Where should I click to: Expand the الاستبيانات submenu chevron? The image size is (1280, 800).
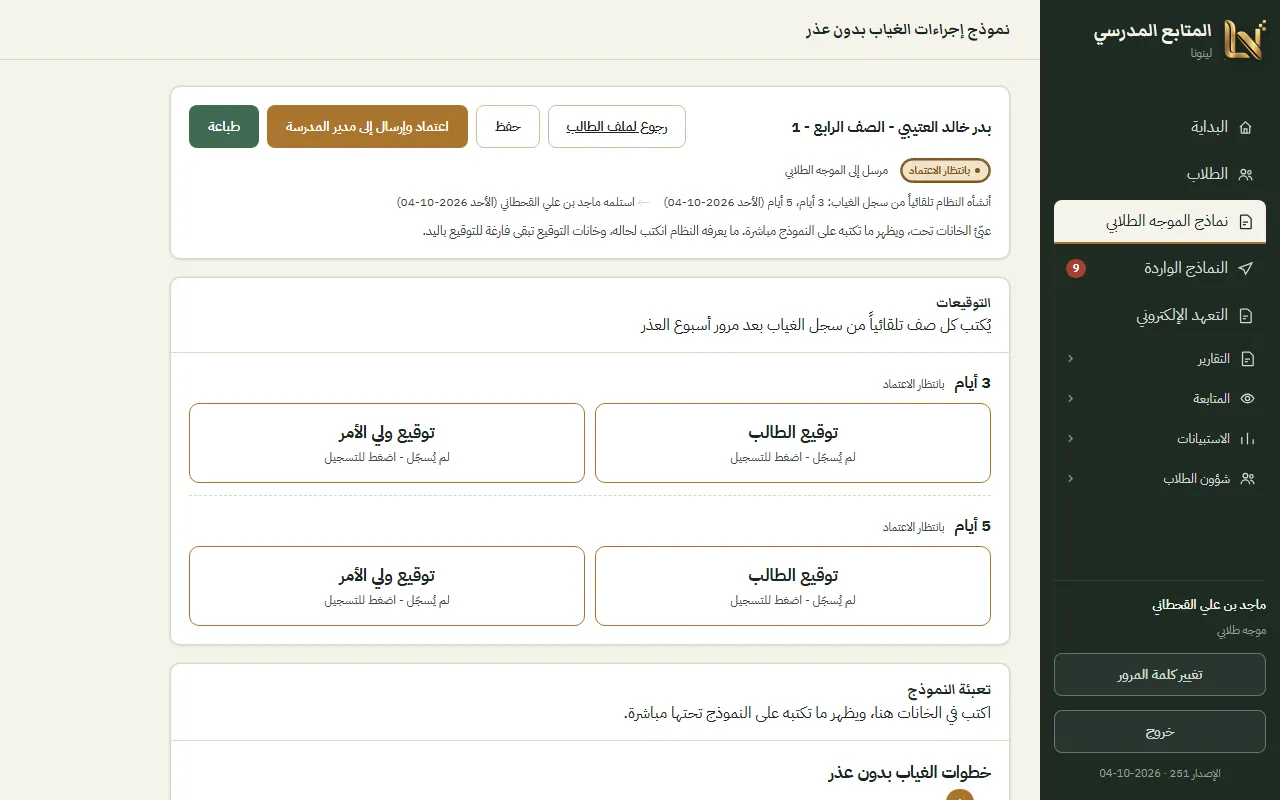[1071, 438]
